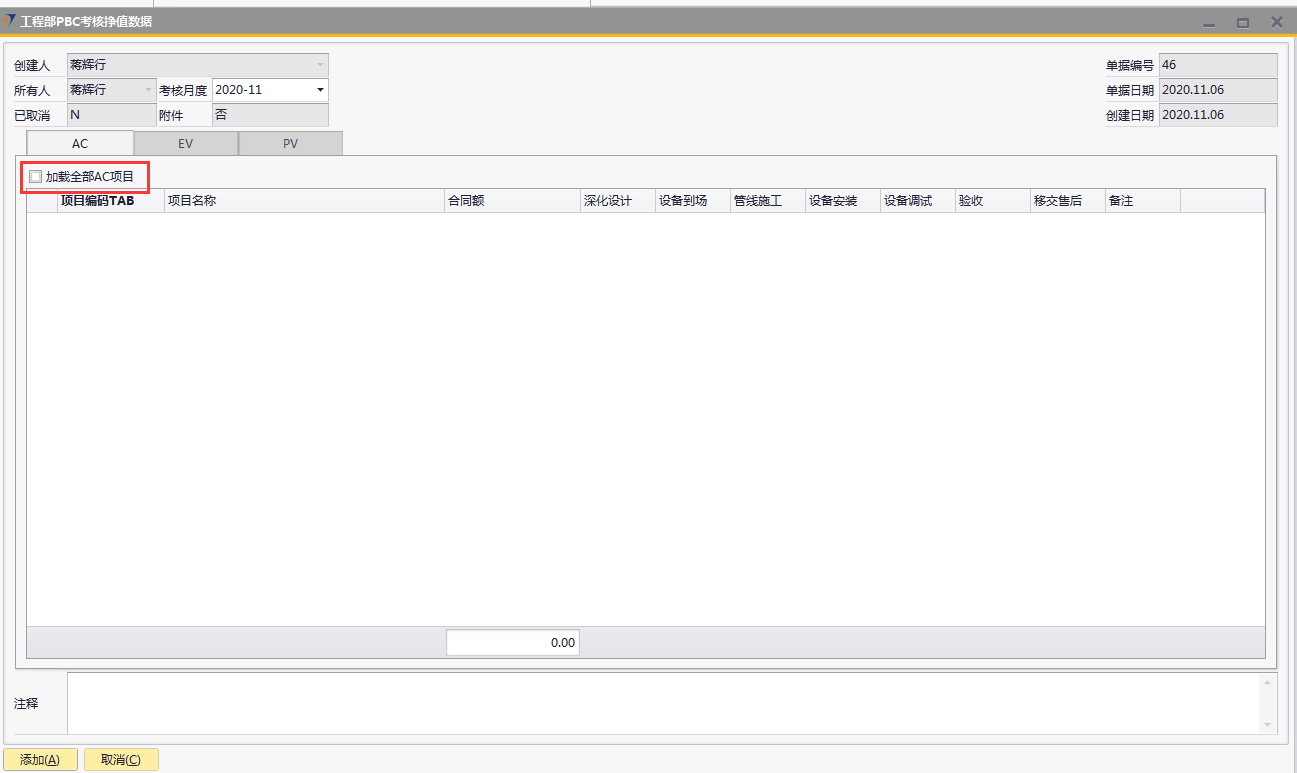Click the 合同额 column header

click(x=511, y=201)
